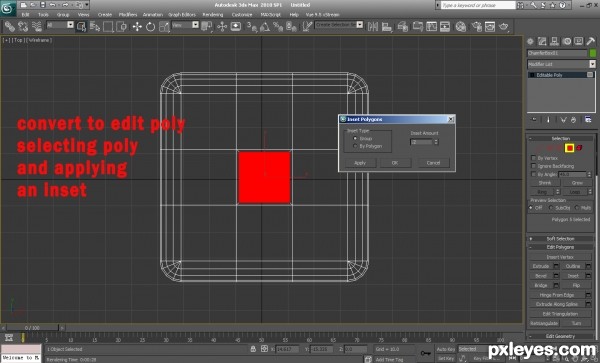
Task: Click OK in Inset Polygons dialog
Action: click(x=395, y=163)
